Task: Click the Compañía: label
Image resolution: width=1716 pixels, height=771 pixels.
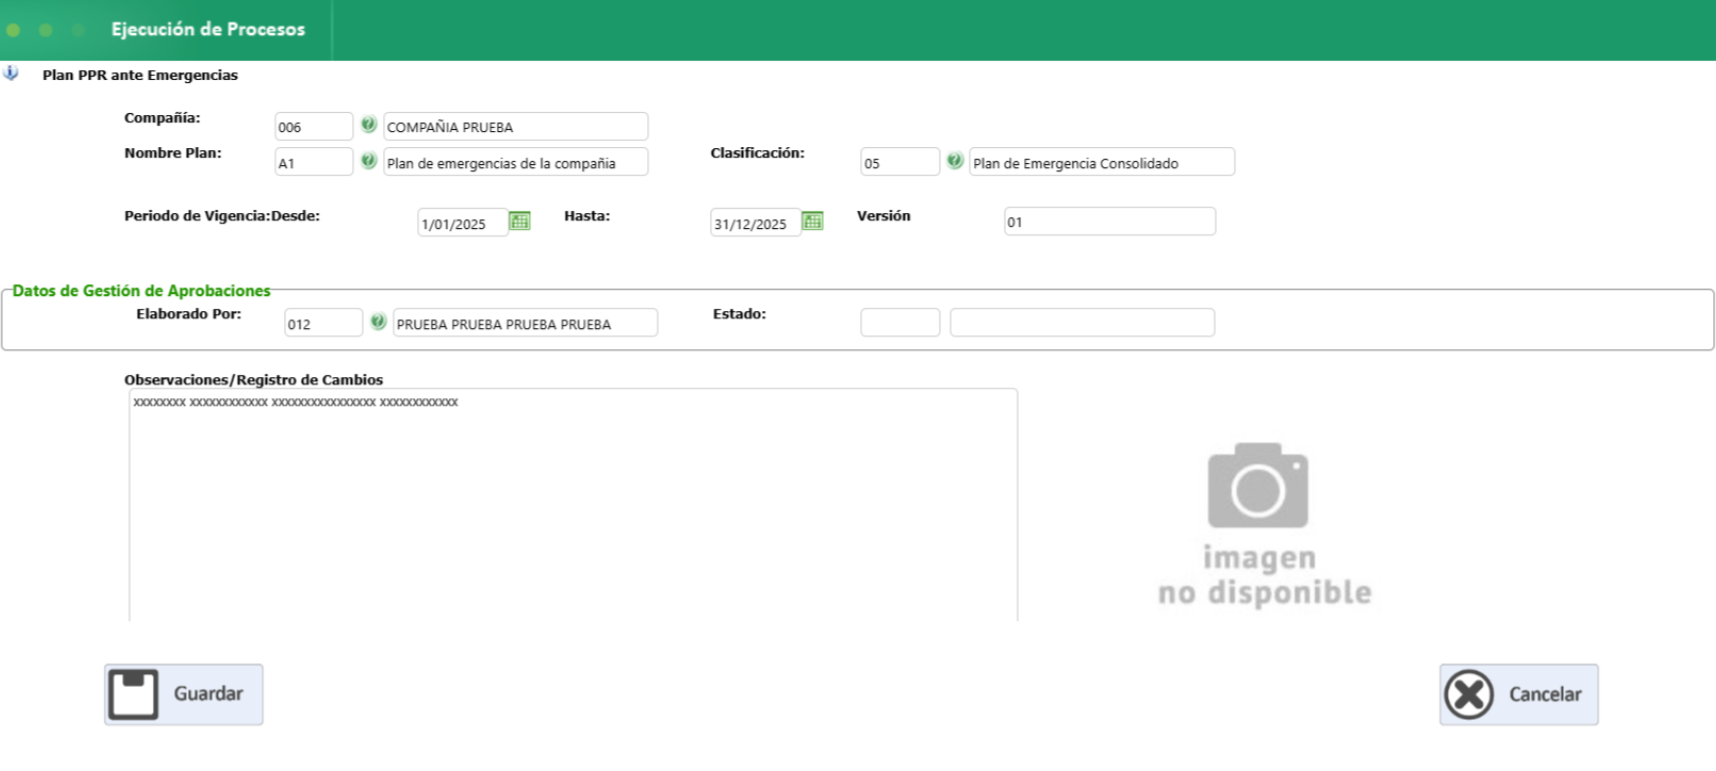Action: [162, 118]
